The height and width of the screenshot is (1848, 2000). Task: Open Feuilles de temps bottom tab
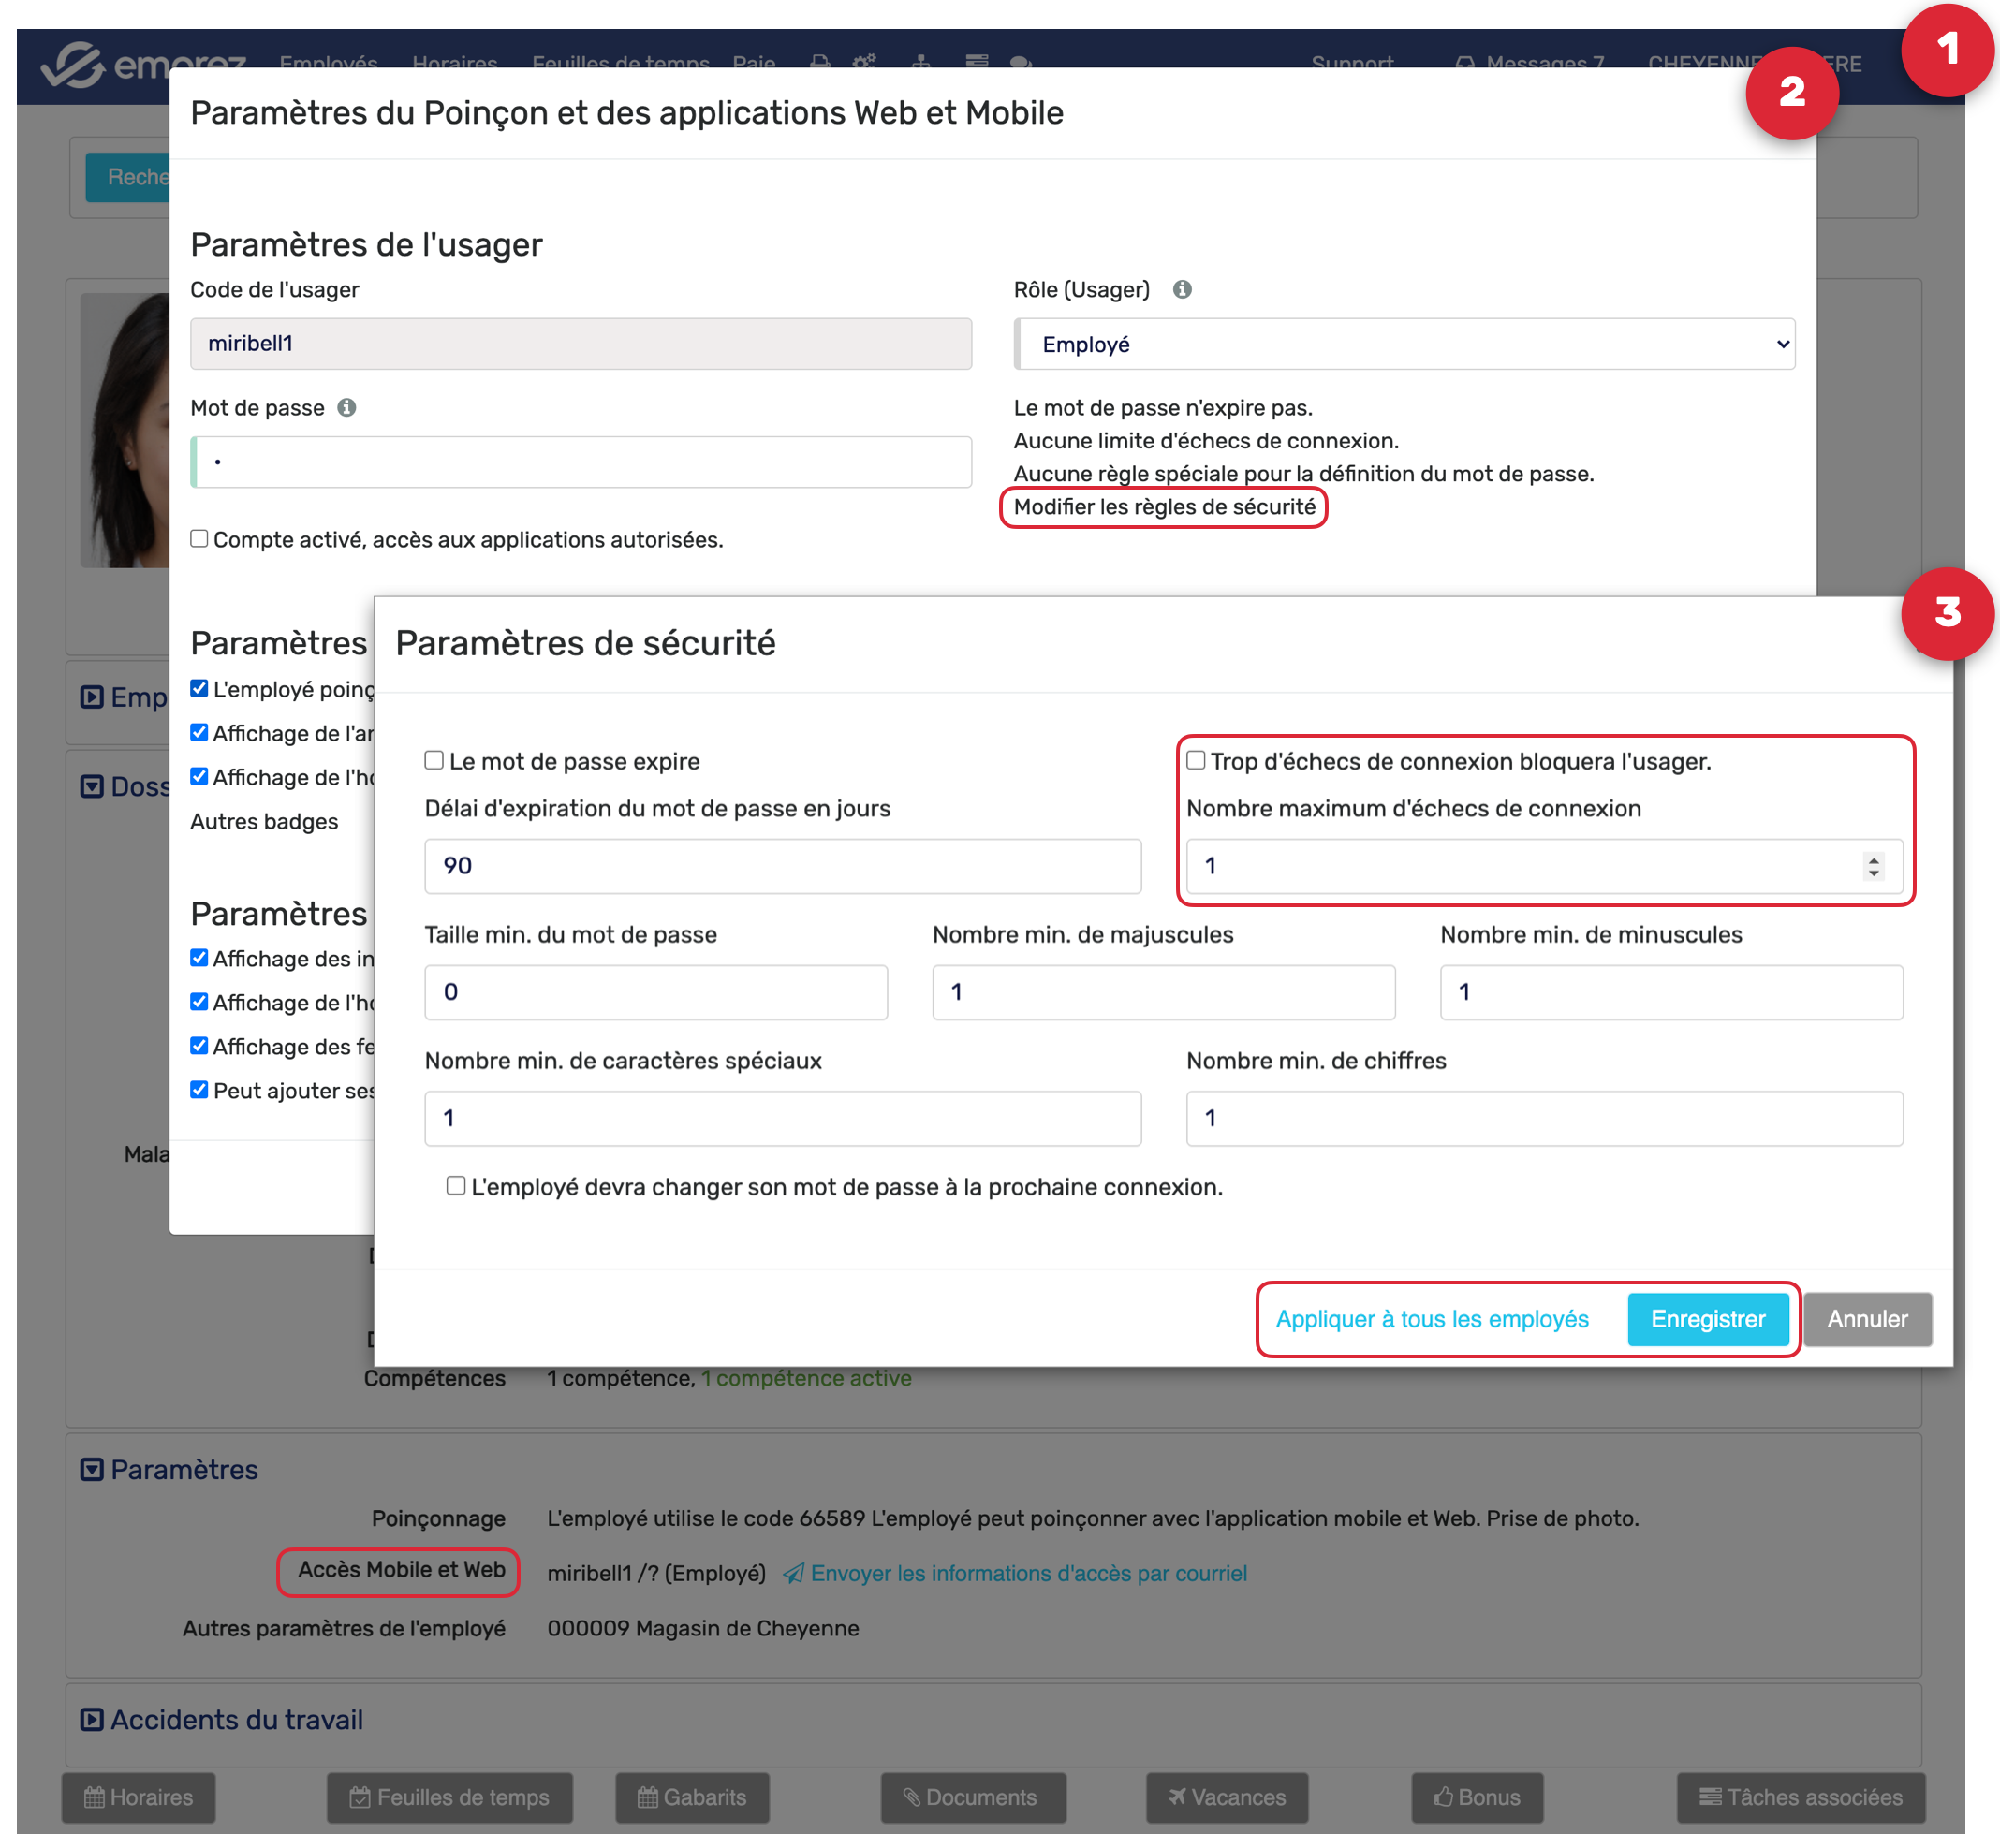click(x=450, y=1798)
